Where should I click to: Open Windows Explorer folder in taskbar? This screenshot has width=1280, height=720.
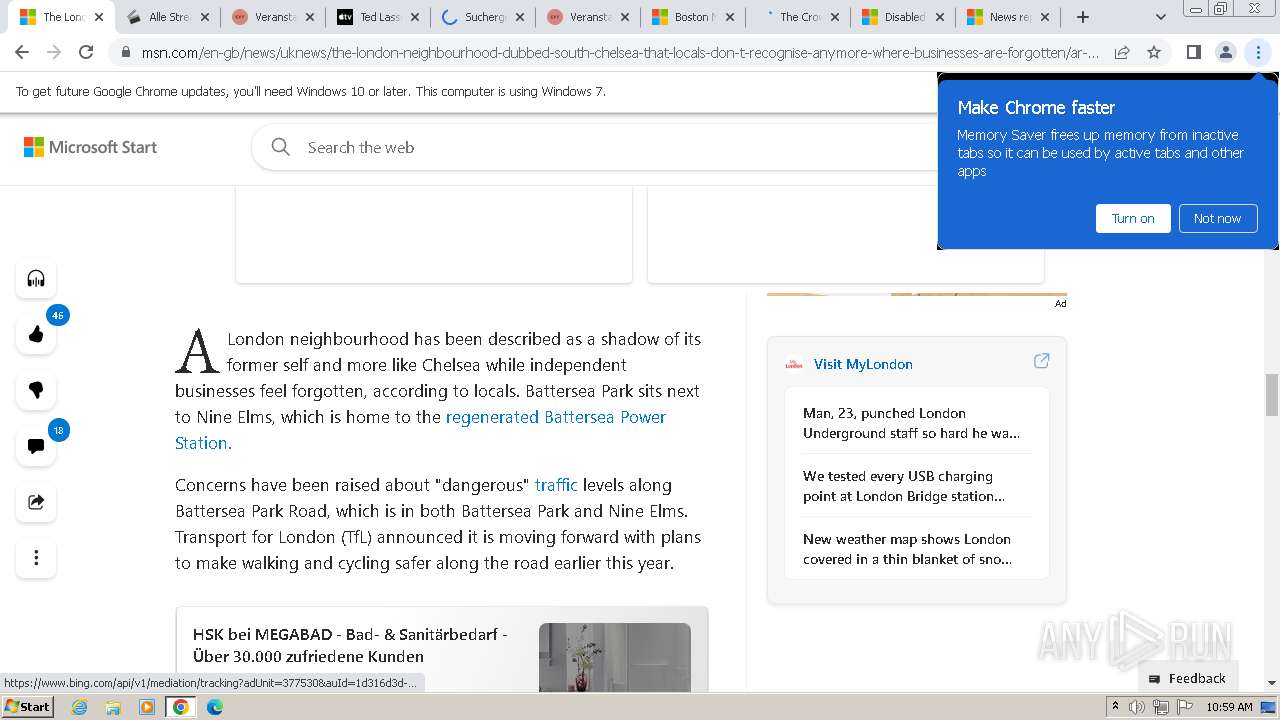113,707
